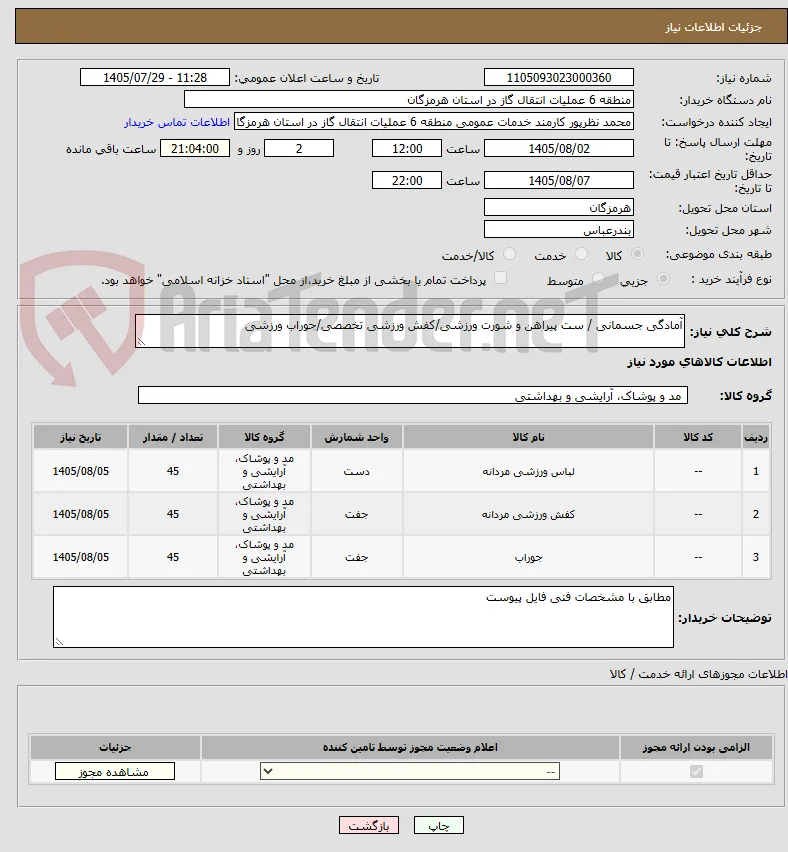Click the ردیف column header

pyautogui.click(x=756, y=437)
